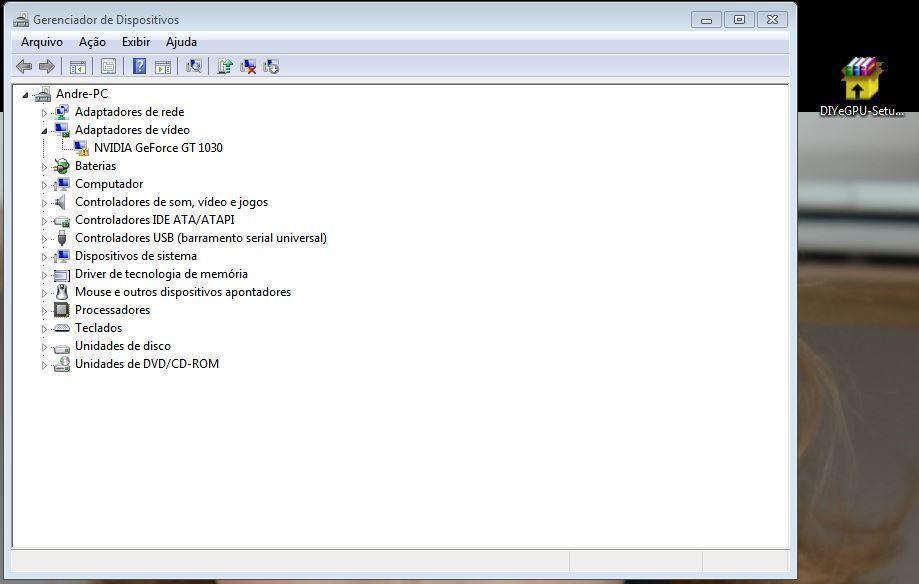The width and height of the screenshot is (919, 584).
Task: Scan for hardware changes toolbar icon
Action: [x=194, y=66]
